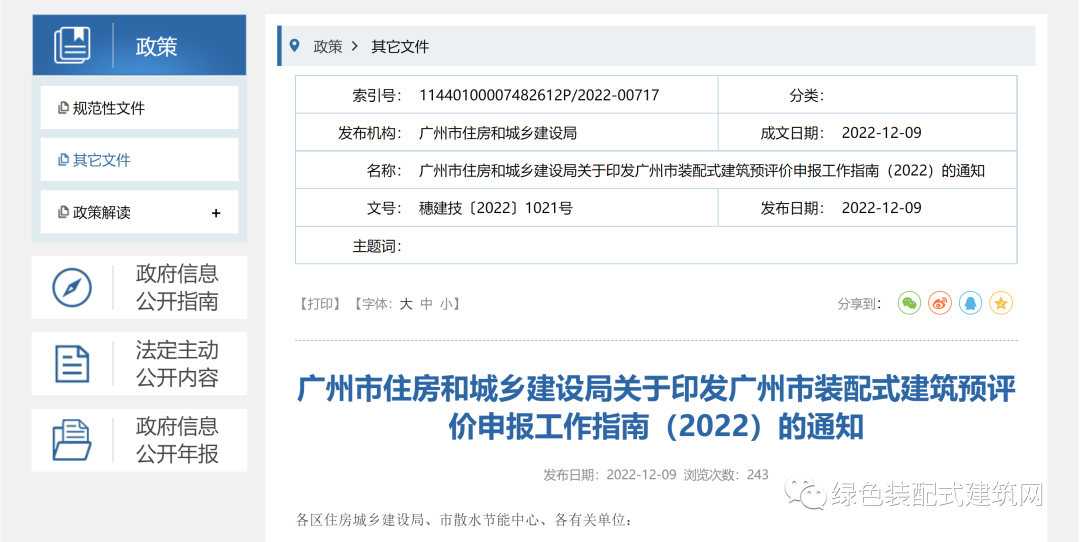Go to 其它文件 in the breadcrumb
Screen dimensions: 1080x542
[x=400, y=47]
